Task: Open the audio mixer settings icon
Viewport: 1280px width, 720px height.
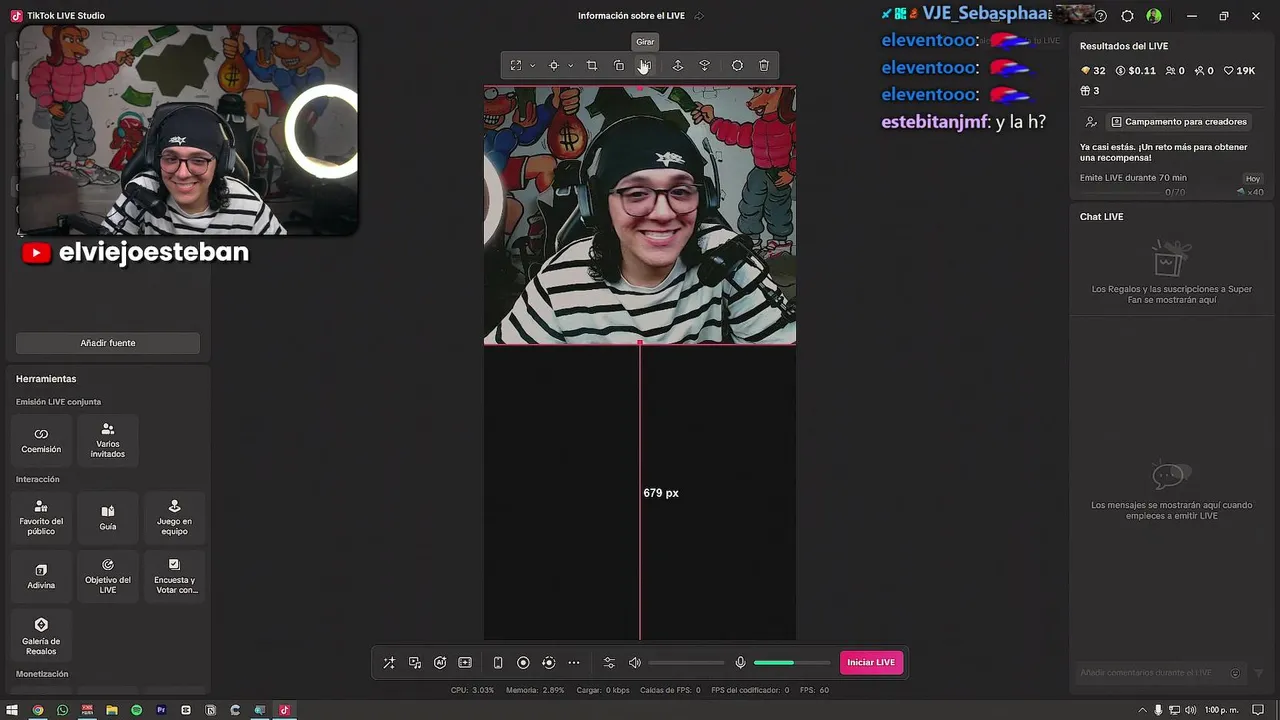Action: pyautogui.click(x=609, y=663)
